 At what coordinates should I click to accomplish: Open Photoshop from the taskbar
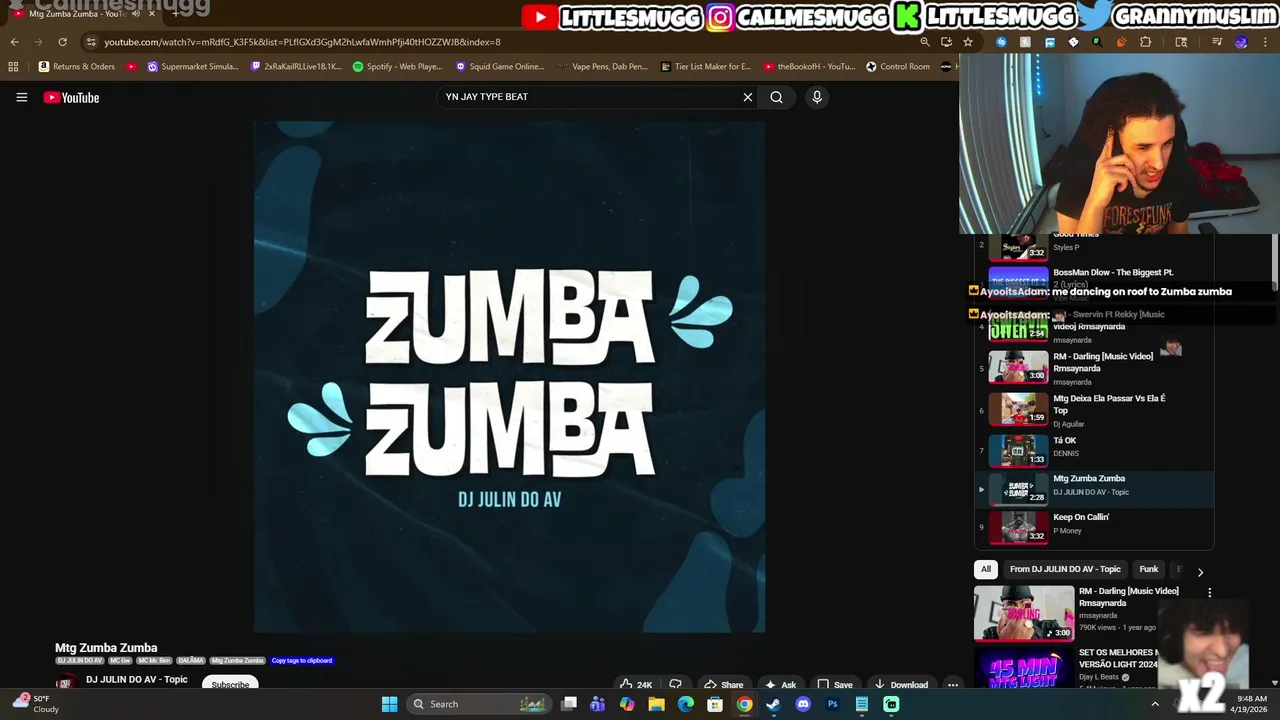click(832, 704)
